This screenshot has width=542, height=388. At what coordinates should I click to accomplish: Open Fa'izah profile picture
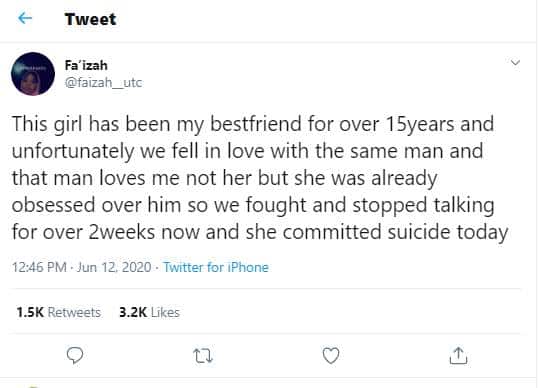(x=33, y=74)
